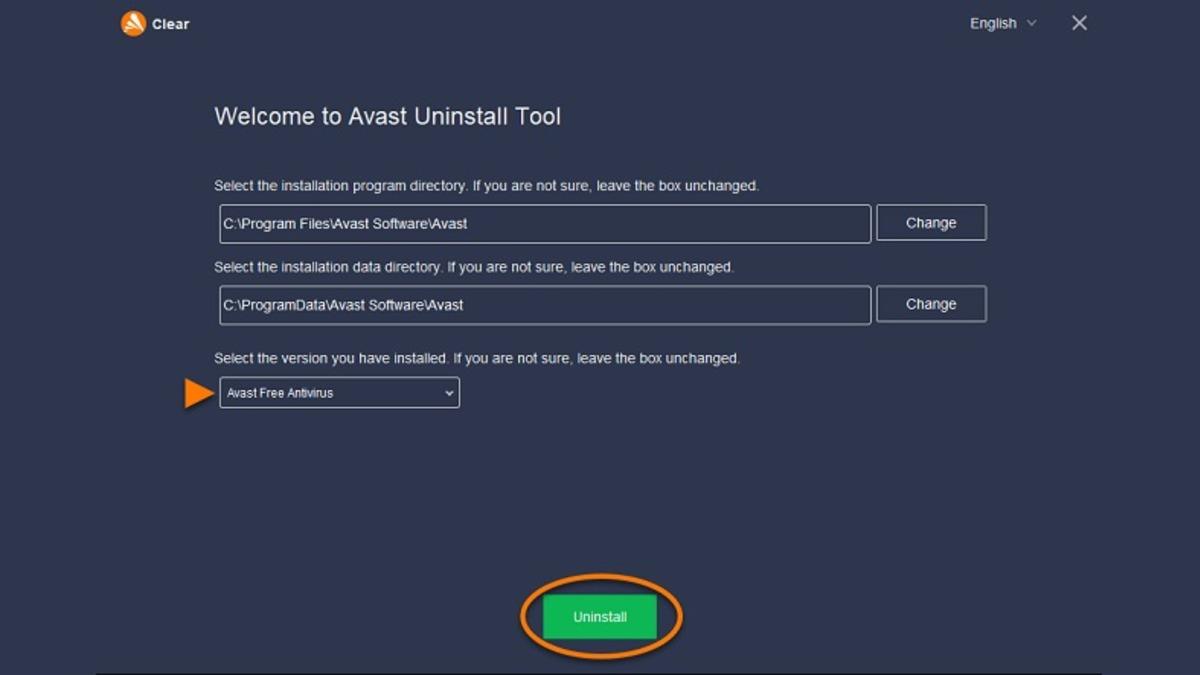Click inside the ProgramData directory text box
1200x675 pixels.
coord(544,304)
